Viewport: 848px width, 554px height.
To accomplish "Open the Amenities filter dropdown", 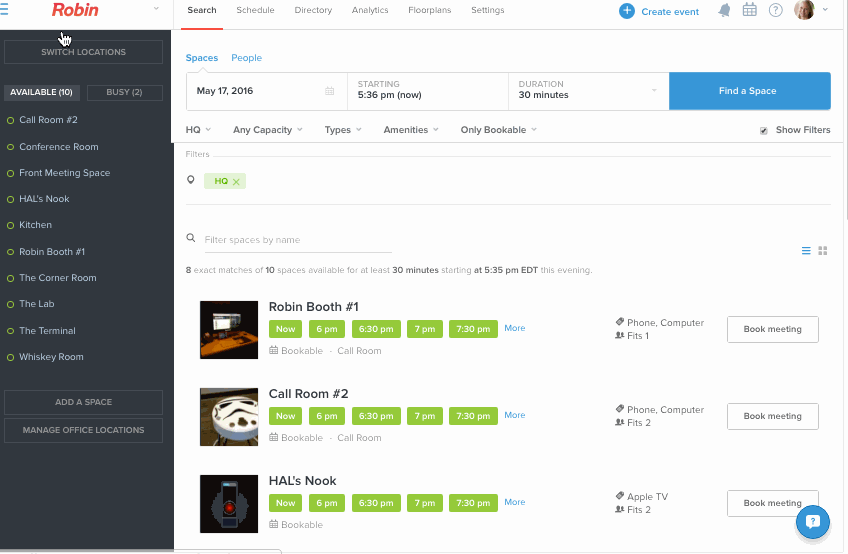I will [411, 130].
